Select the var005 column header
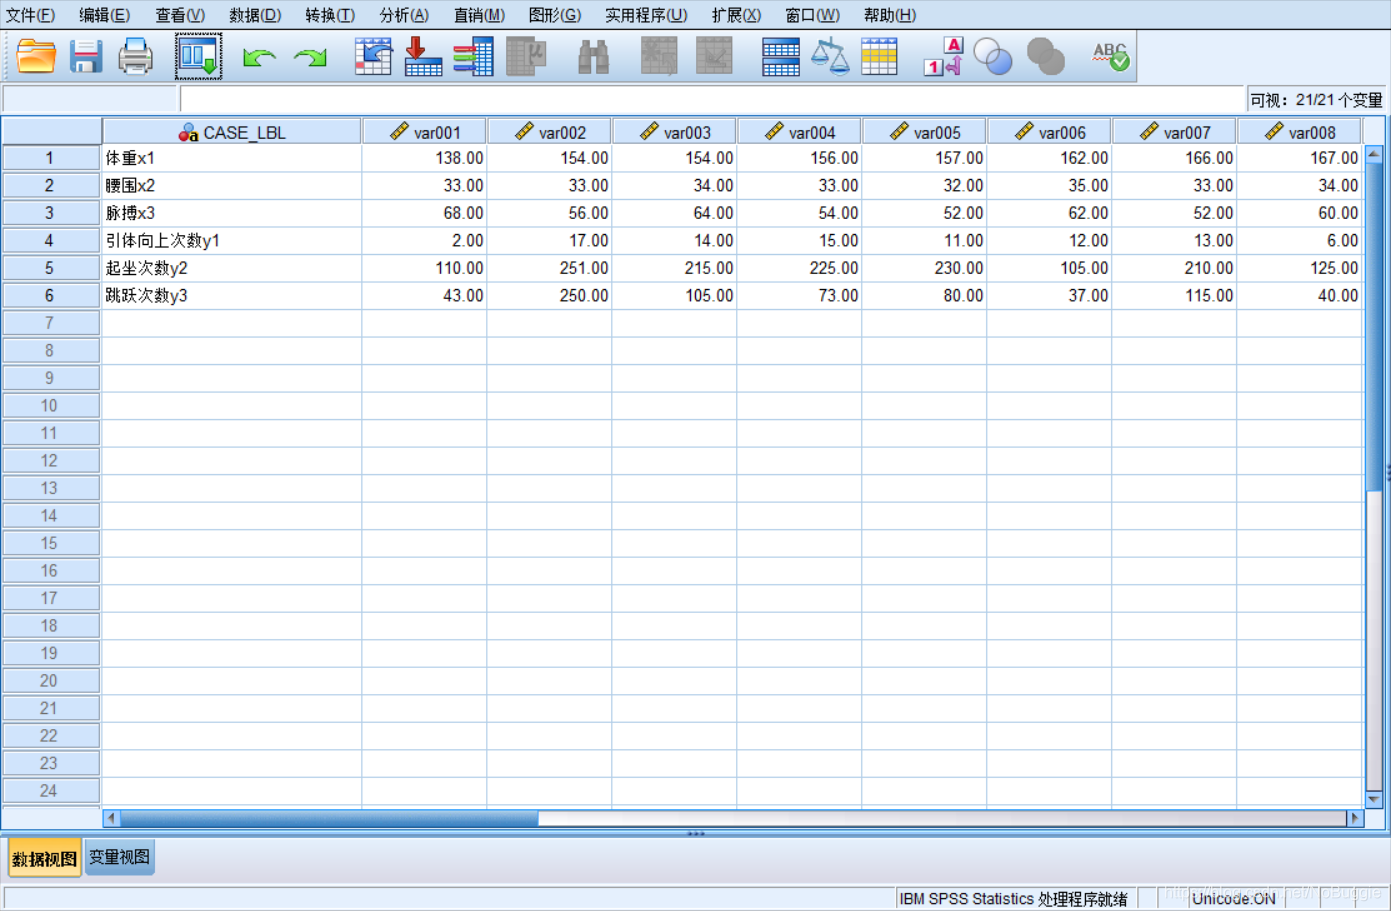Screen dimensions: 1391x911 coord(925,132)
